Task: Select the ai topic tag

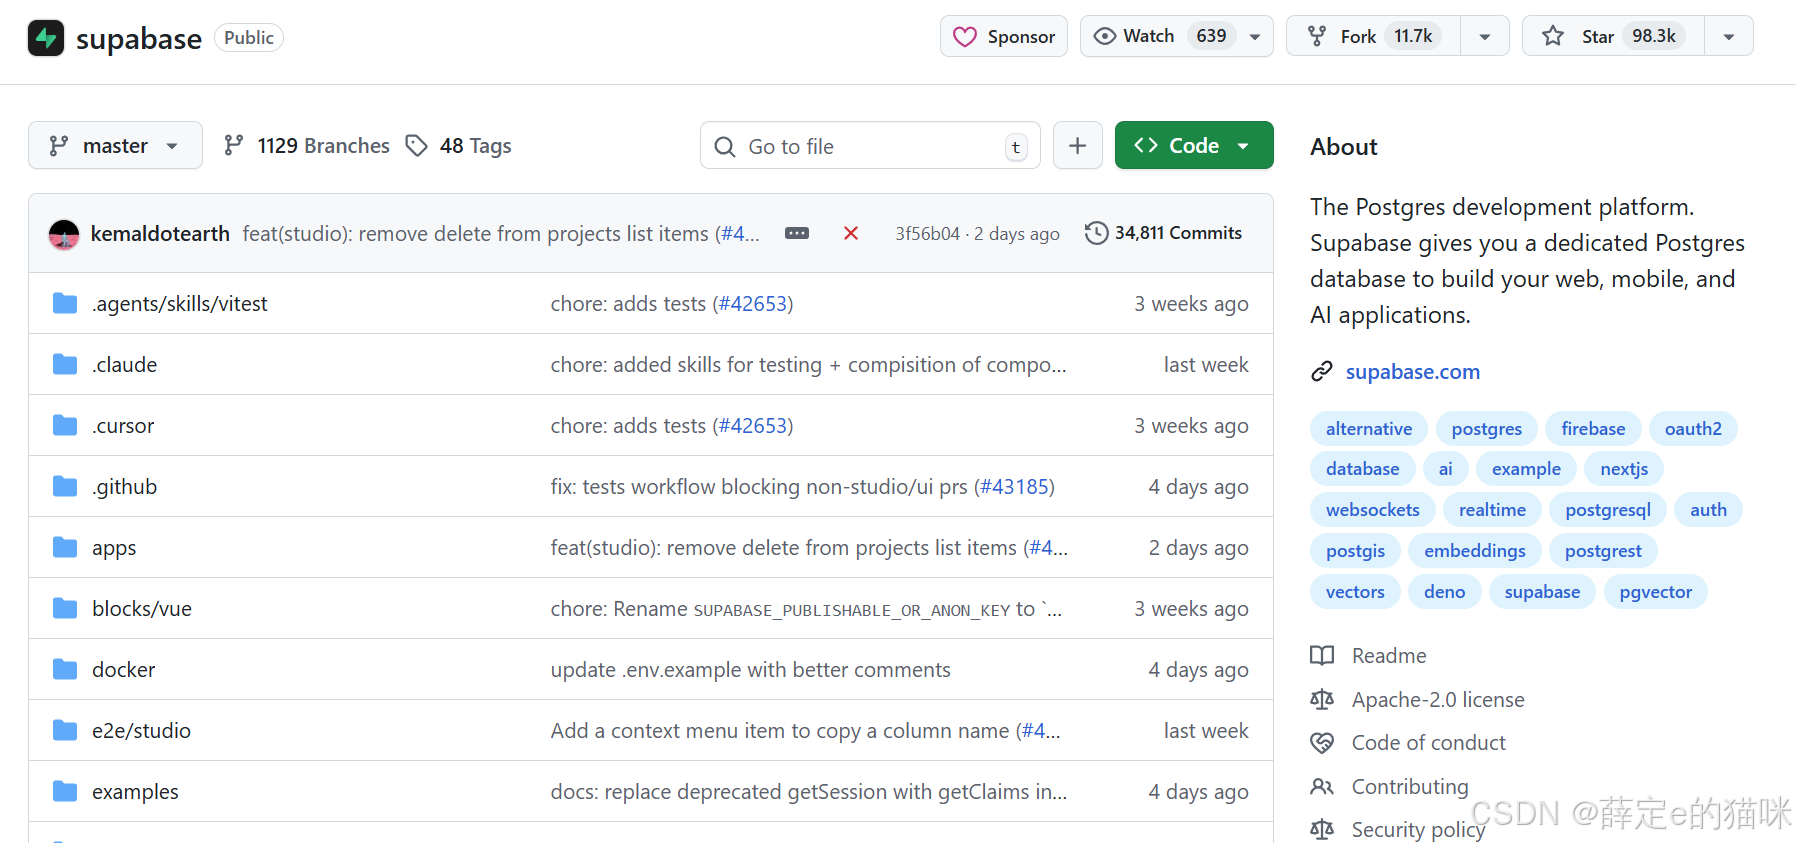Action: click(x=1445, y=469)
